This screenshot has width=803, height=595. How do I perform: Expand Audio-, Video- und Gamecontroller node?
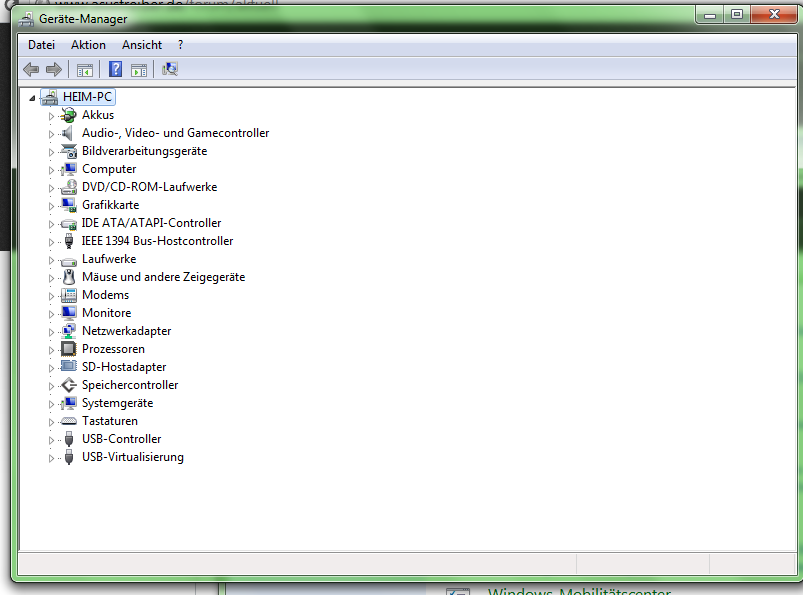(x=51, y=134)
